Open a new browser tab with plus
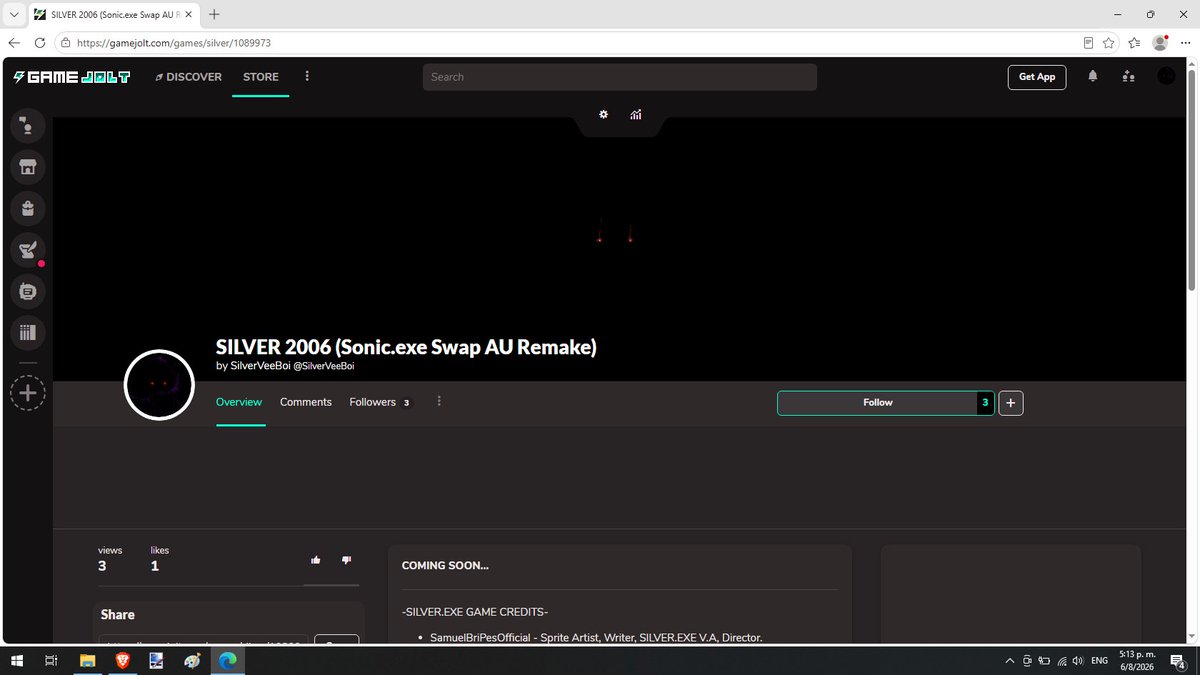The width and height of the screenshot is (1200, 675). point(214,14)
